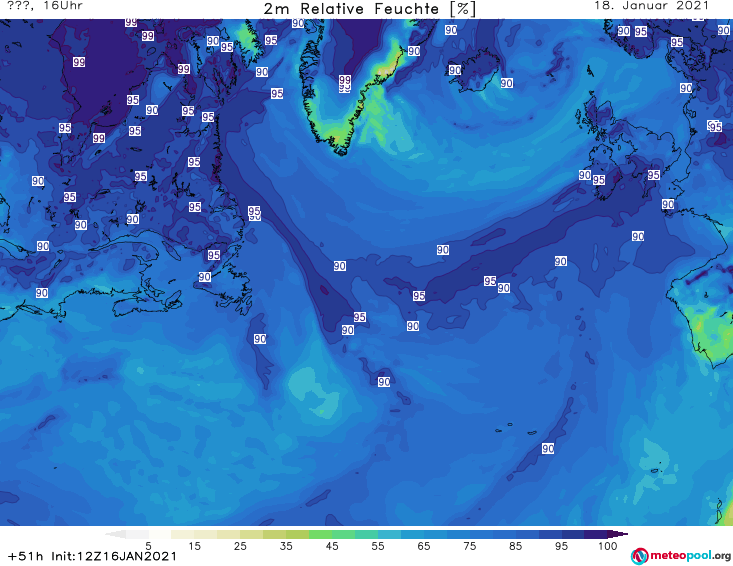Click the meteopool.org logo
The width and height of the screenshot is (733, 566).
coord(681,556)
